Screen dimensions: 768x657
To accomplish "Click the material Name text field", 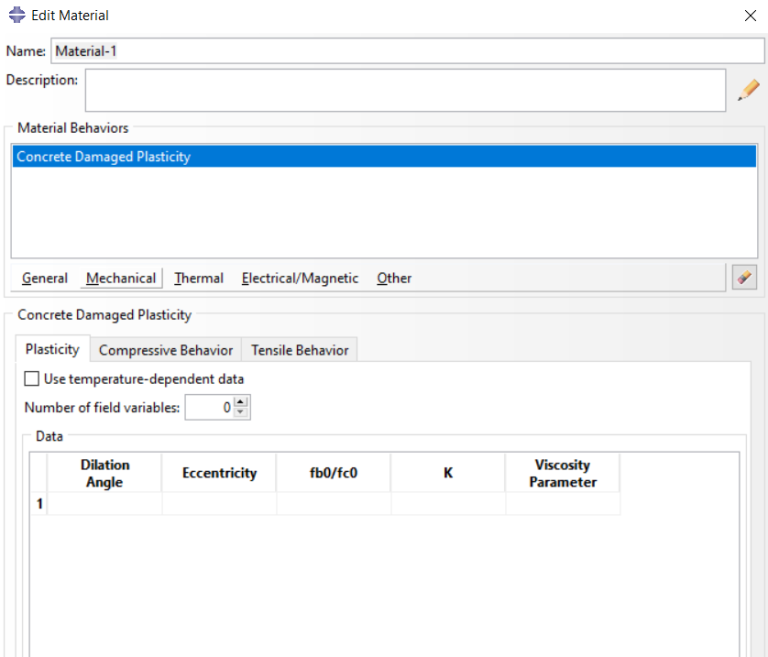I will [406, 51].
